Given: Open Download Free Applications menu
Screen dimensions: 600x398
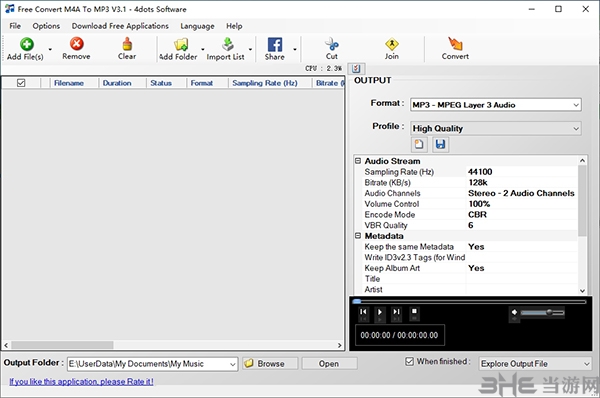Looking at the screenshot, I should click(120, 26).
